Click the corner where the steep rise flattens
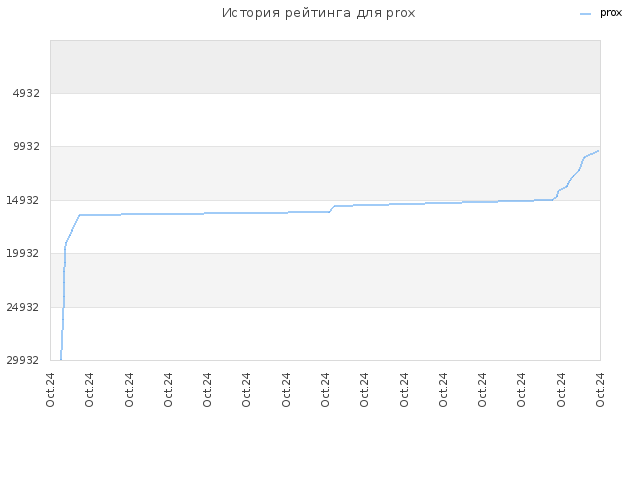Image resolution: width=640 pixels, height=480 pixels. [79, 215]
